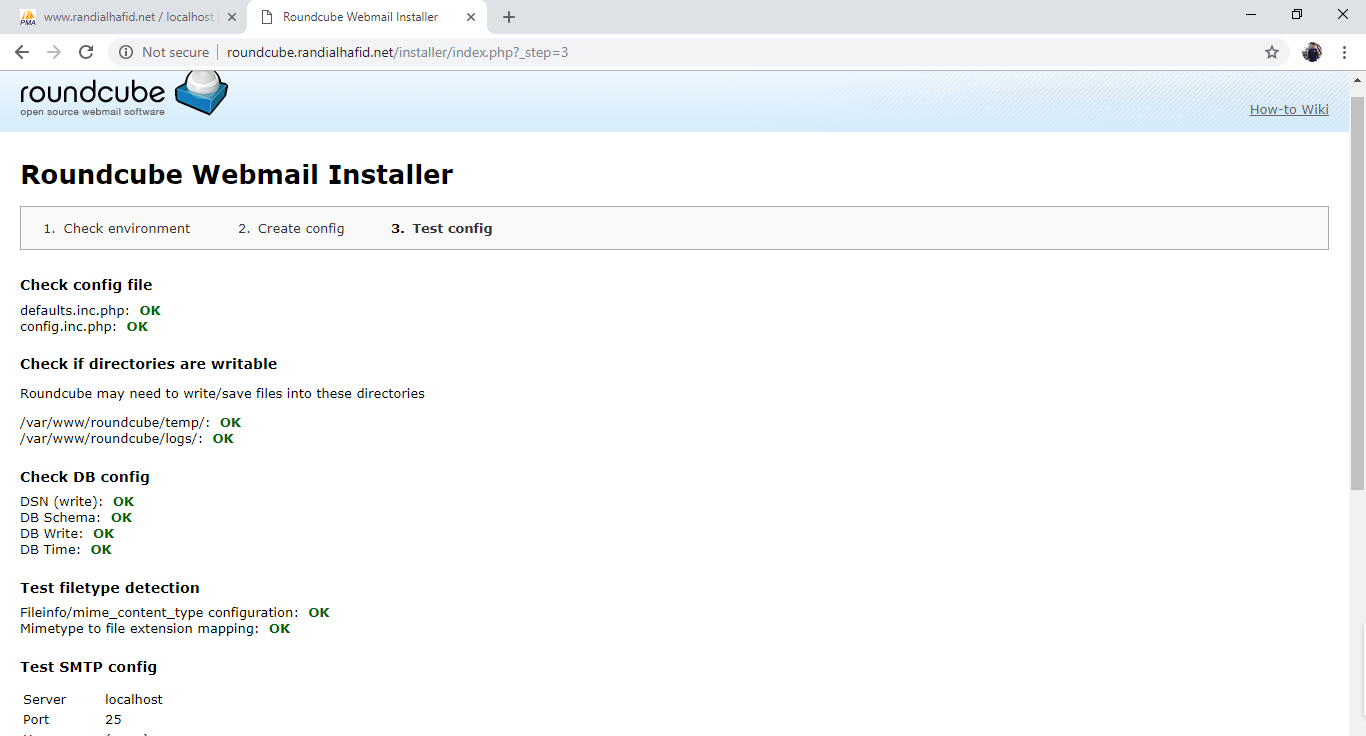Click the address bar URL
The height and width of the screenshot is (736, 1366).
pyautogui.click(x=397, y=52)
